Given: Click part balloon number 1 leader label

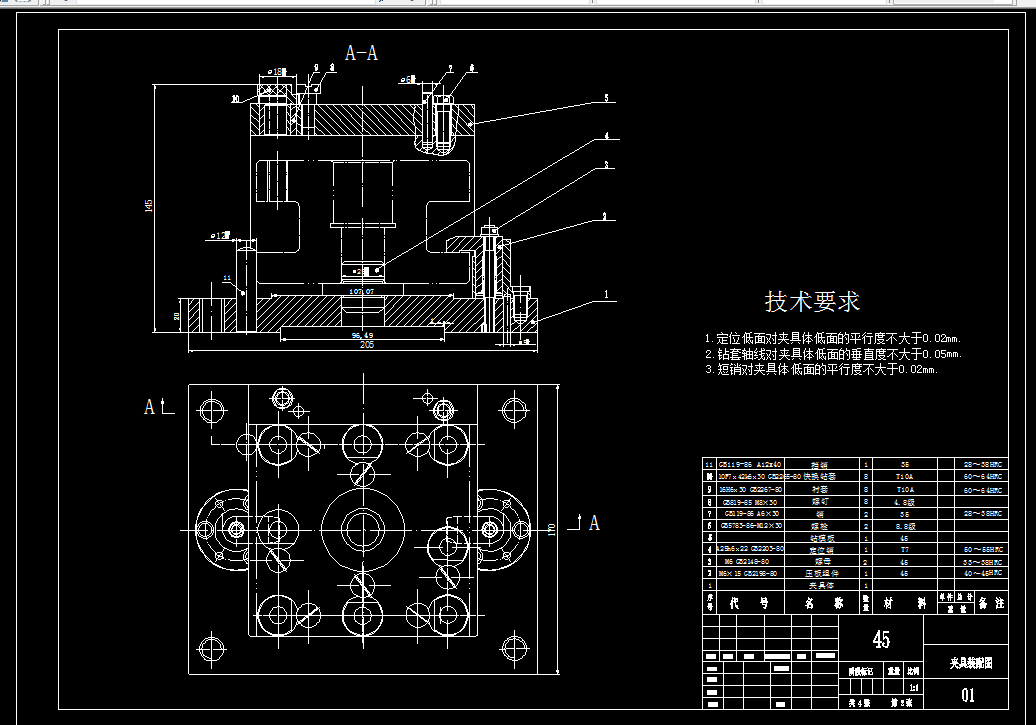Looking at the screenshot, I should pyautogui.click(x=606, y=295).
